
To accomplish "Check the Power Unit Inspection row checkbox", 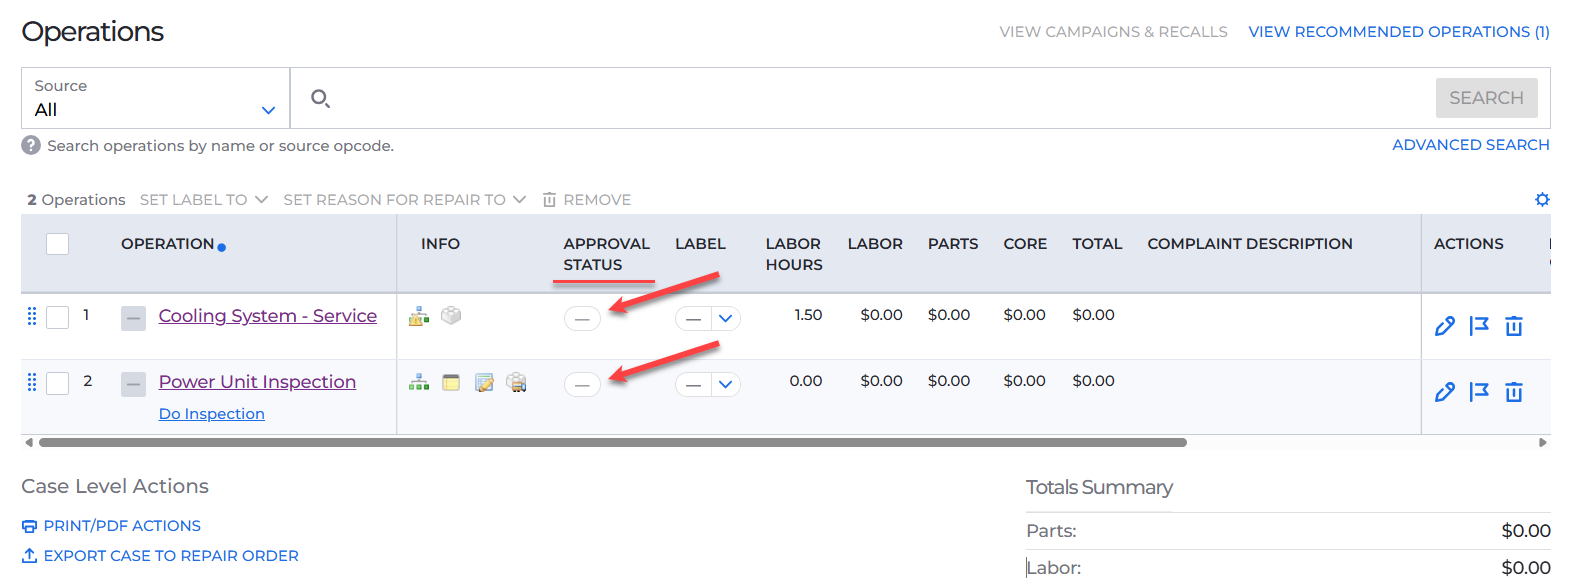I will click(58, 383).
